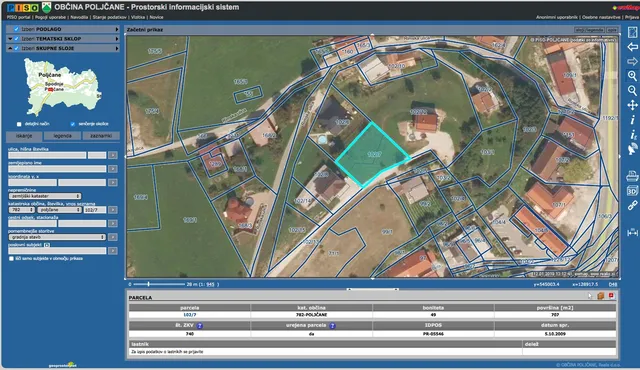Switch to the legenda tab
The image size is (640, 370).
62,136
